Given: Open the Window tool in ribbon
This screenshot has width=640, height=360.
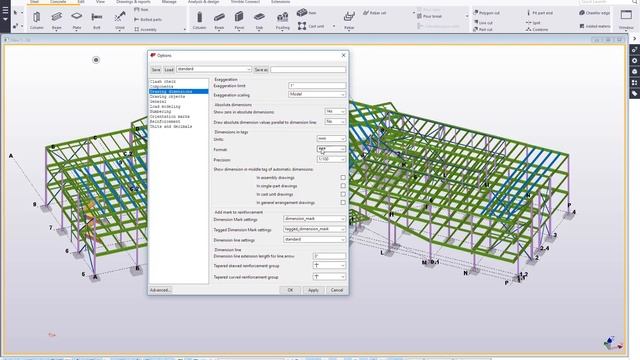Looking at the screenshot, I should 626,19.
